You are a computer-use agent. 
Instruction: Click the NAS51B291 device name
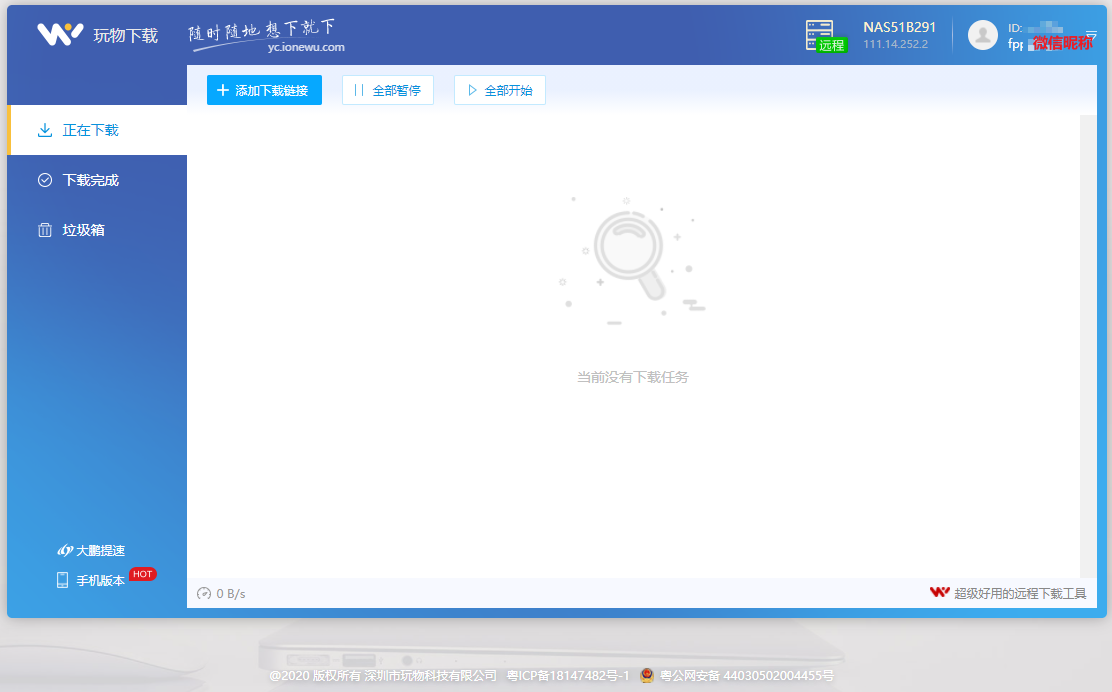point(898,27)
